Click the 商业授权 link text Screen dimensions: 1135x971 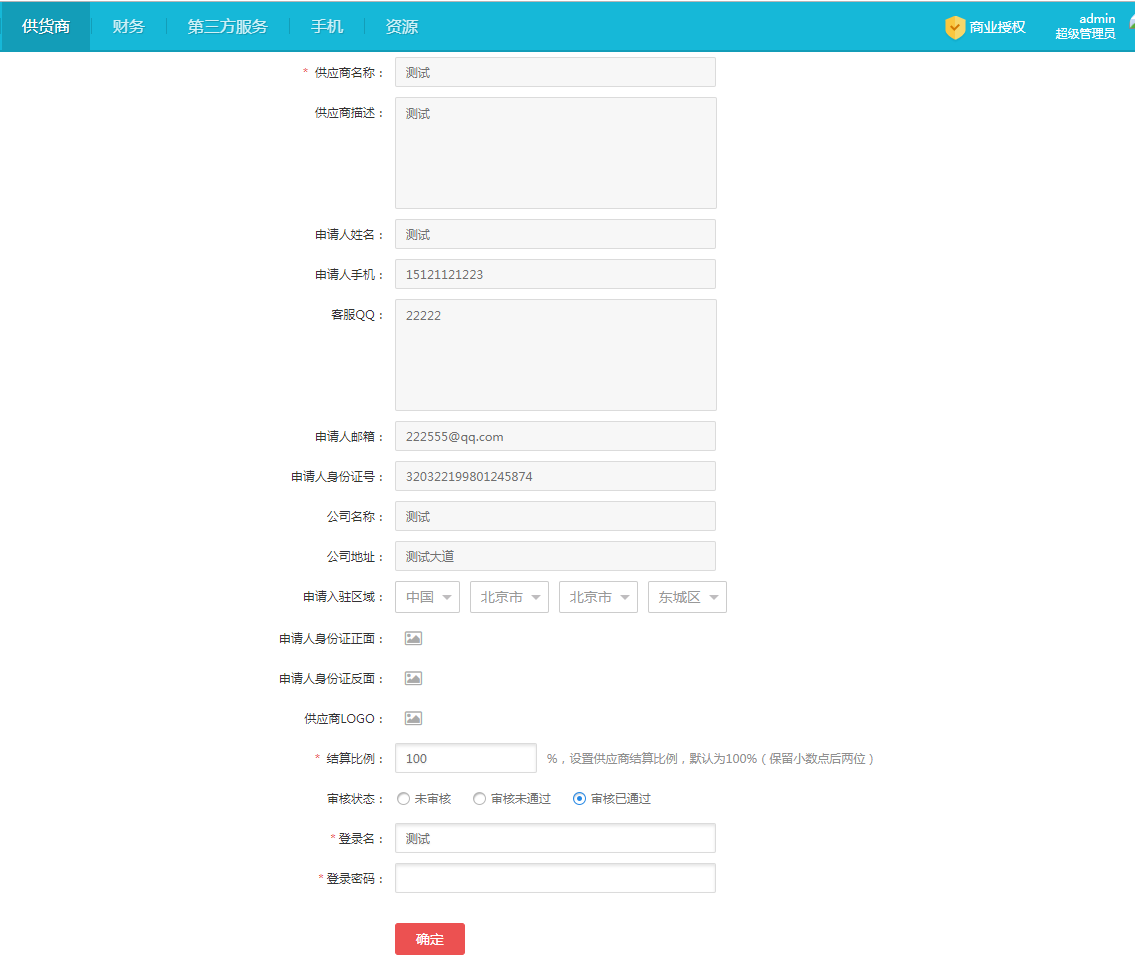tap(997, 28)
